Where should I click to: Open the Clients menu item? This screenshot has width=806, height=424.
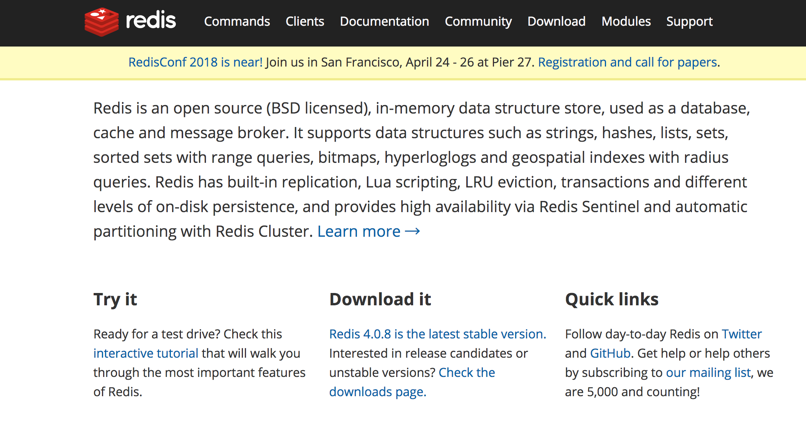point(305,21)
